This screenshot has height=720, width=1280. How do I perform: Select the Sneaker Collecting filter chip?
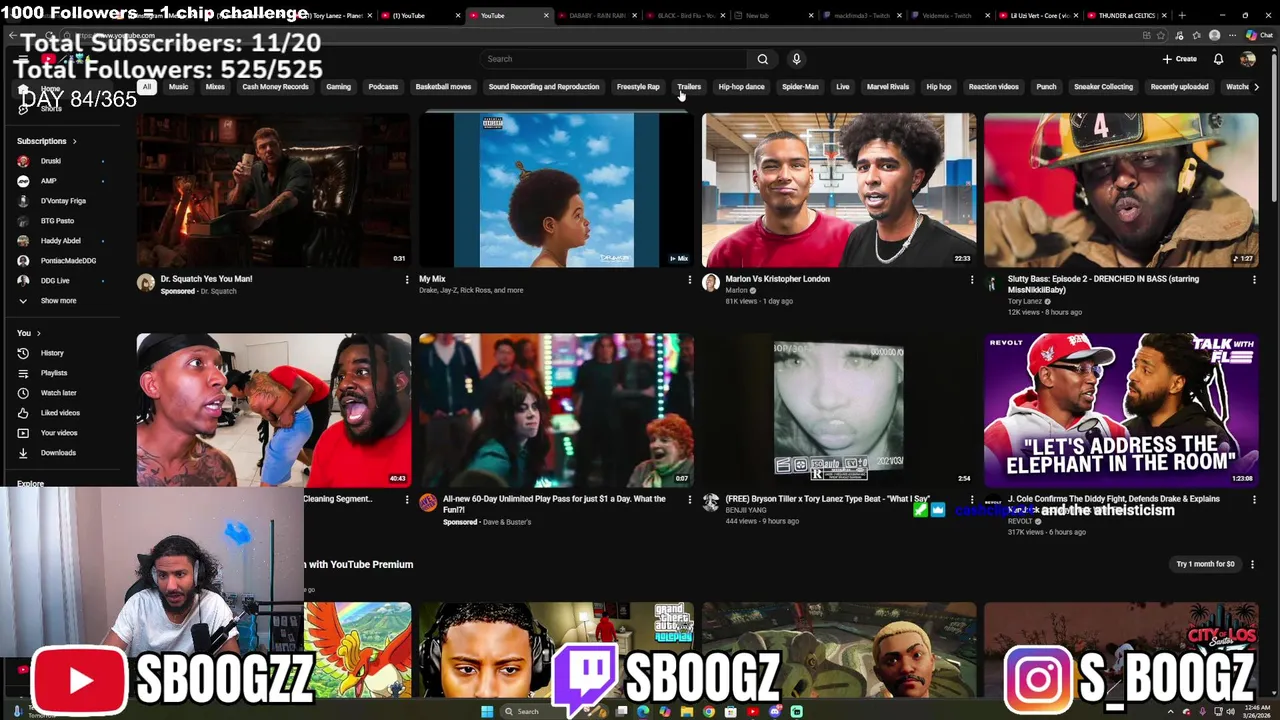[x=1103, y=87]
